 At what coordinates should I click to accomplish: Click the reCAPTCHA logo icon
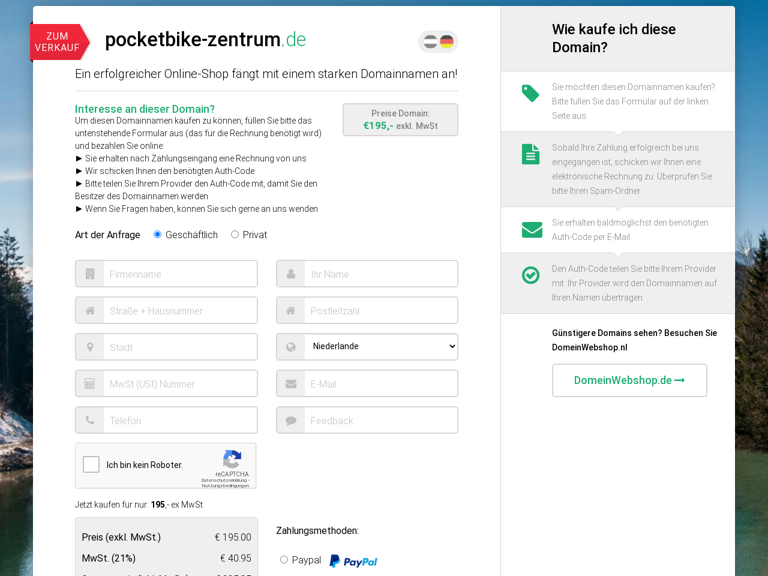point(232,459)
